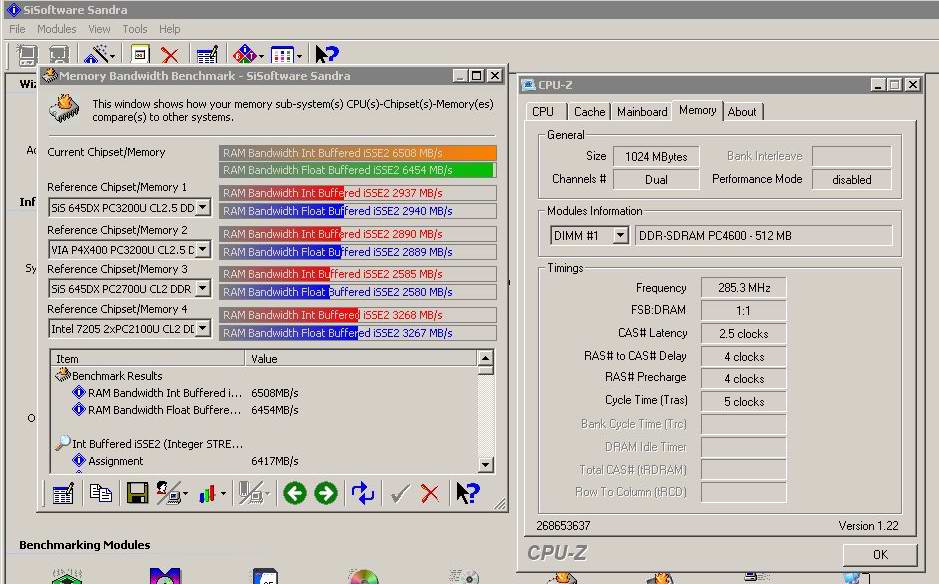This screenshot has height=584, width=939.
Task: Switch to the Cache tab in CPU-Z
Action: [x=589, y=111]
